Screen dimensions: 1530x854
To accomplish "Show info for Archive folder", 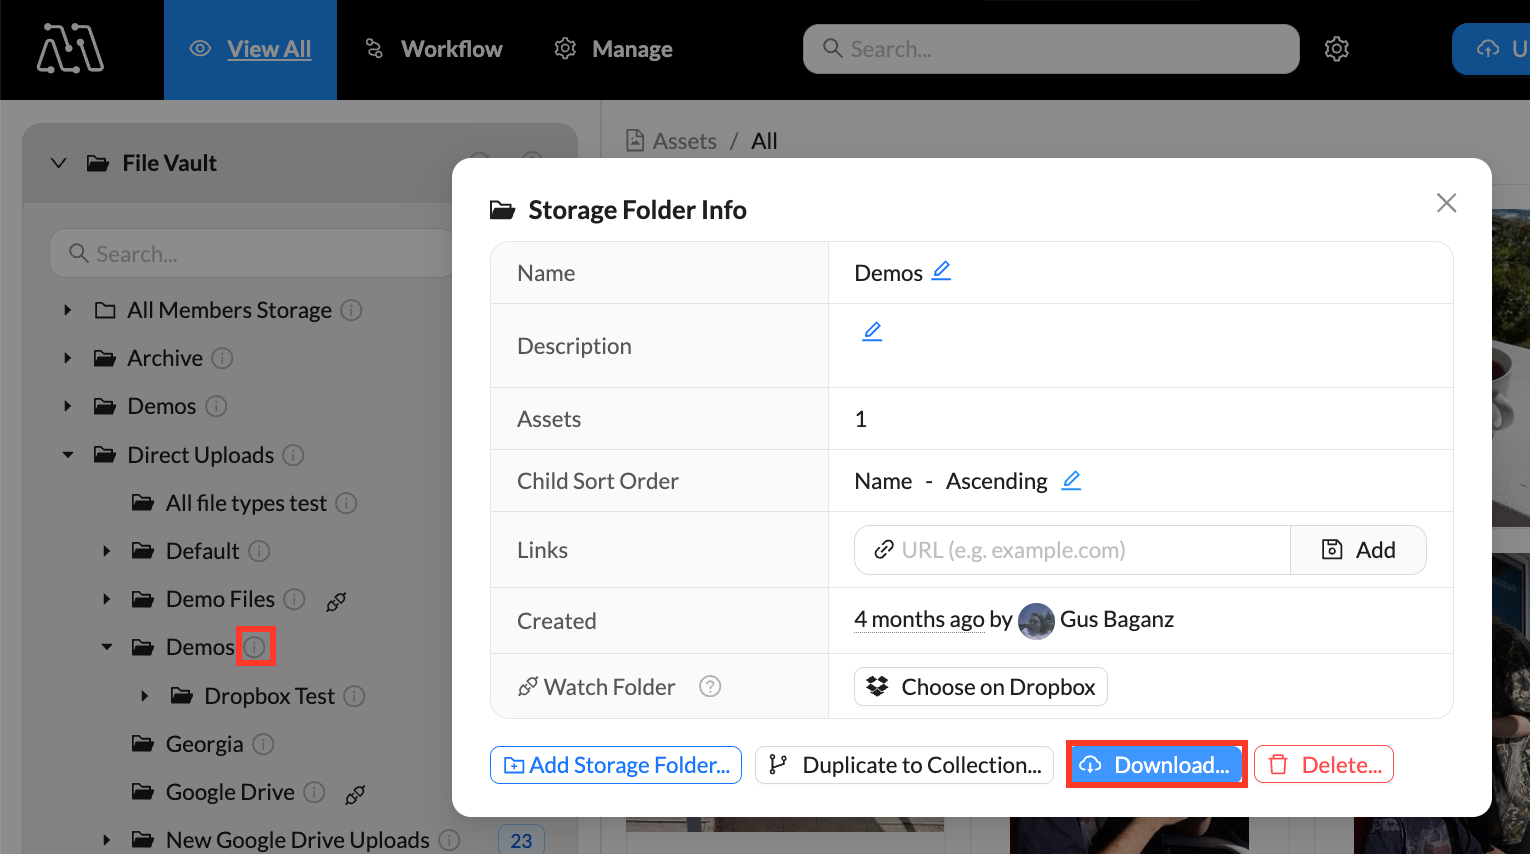I will tap(222, 358).
